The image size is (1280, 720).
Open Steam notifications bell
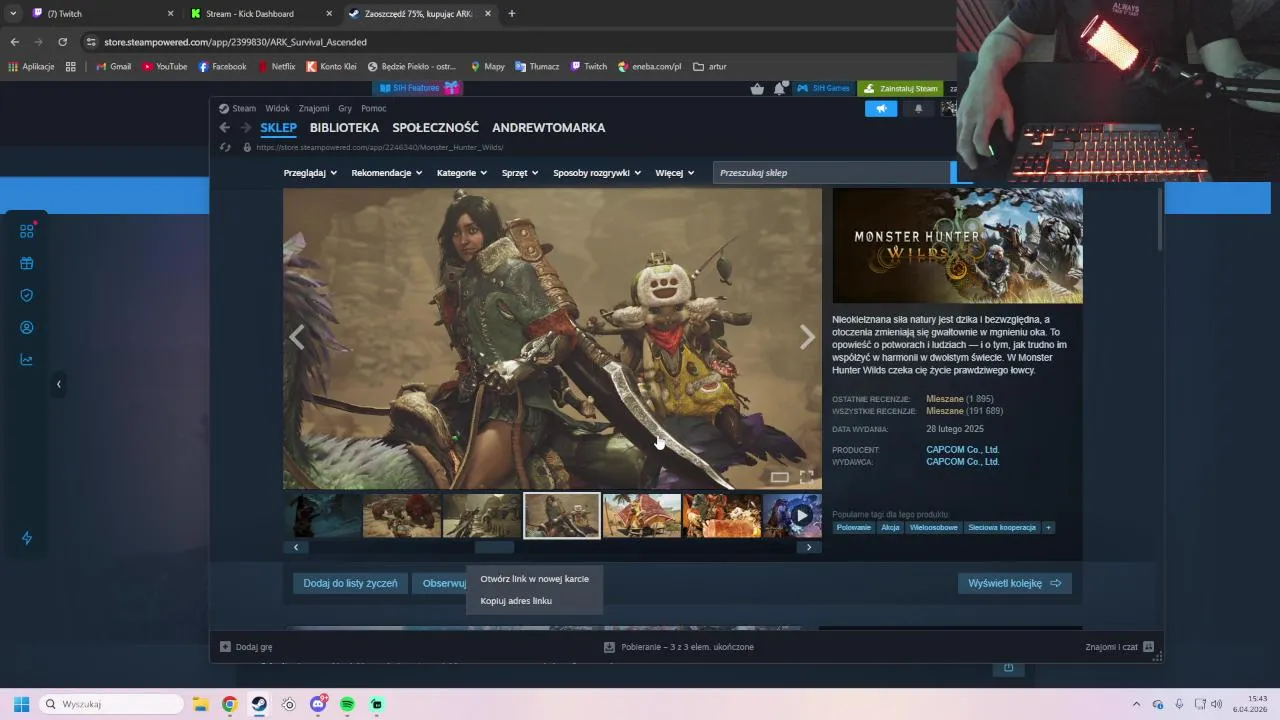918,108
